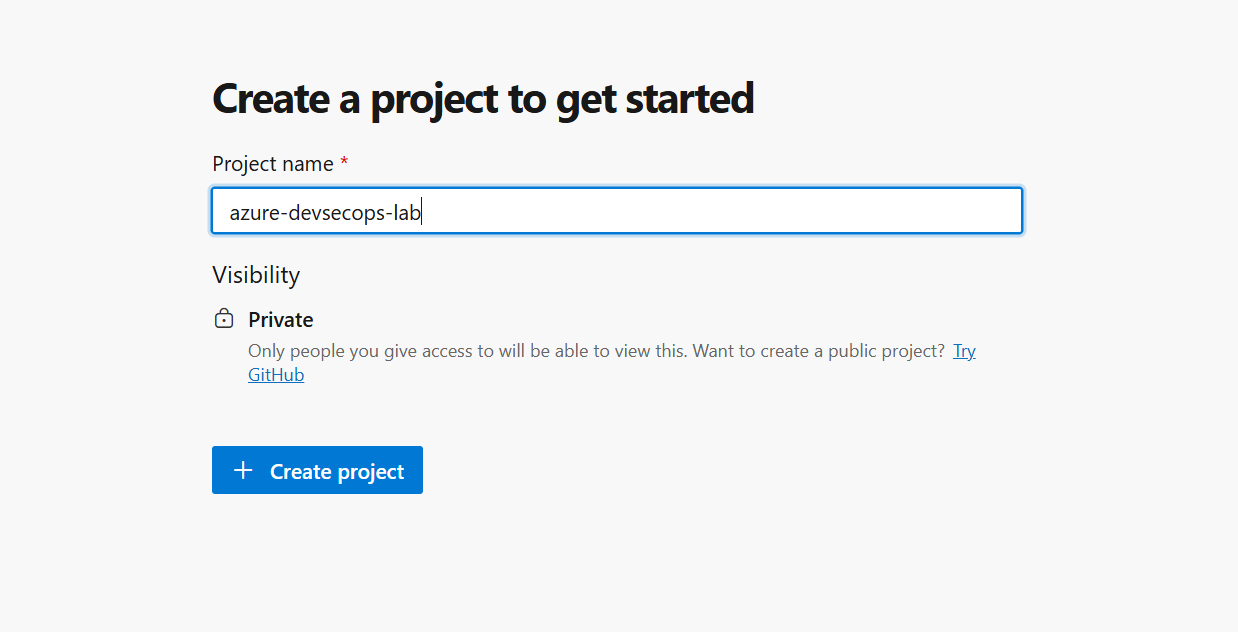
Task: Click the azure-devsecops-lab text in the field
Action: [324, 212]
